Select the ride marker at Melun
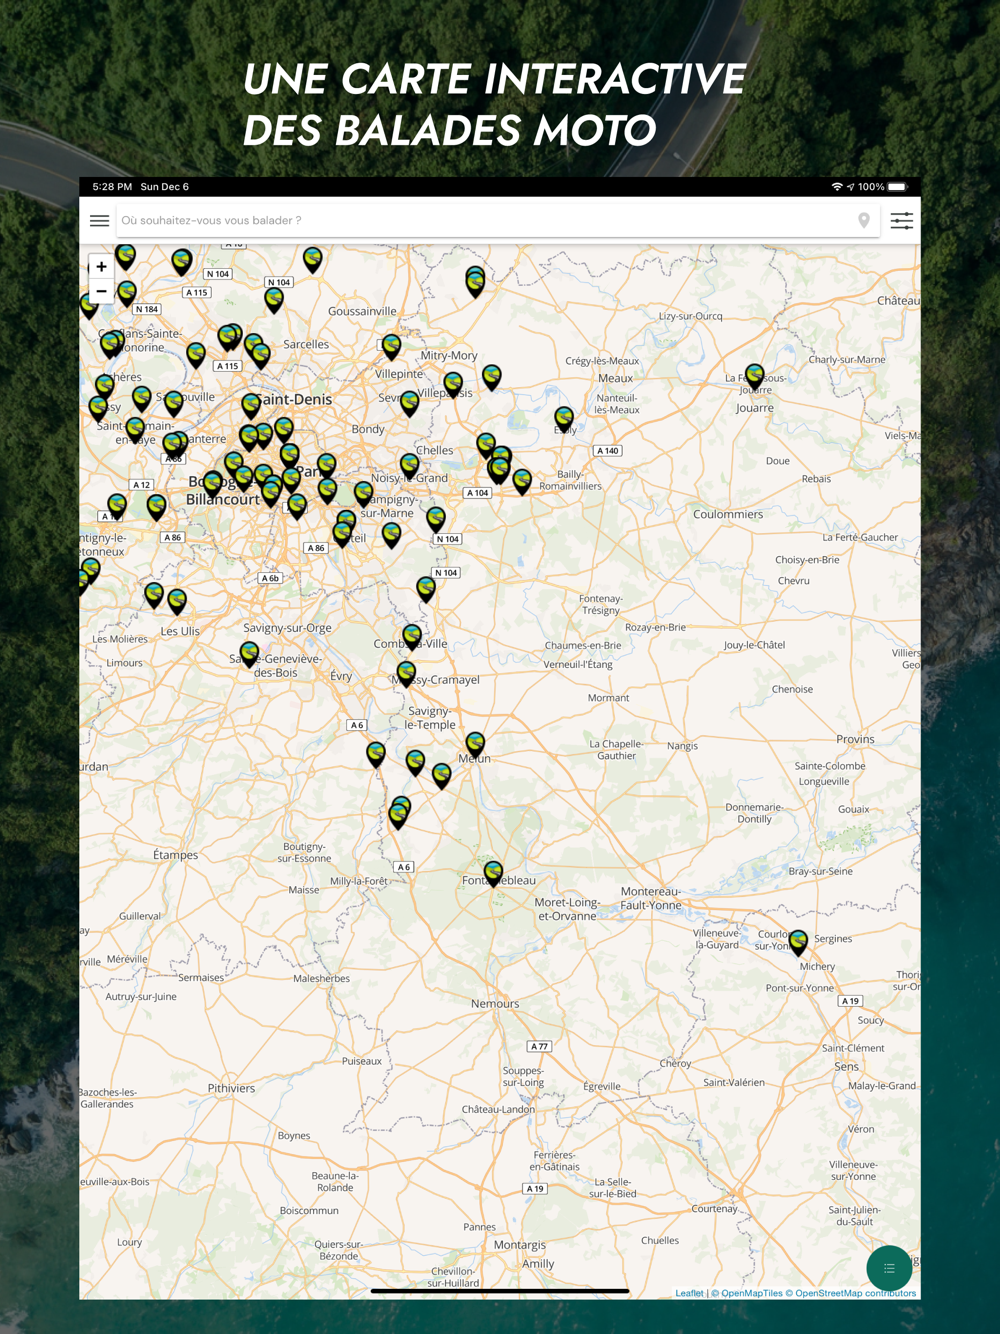The image size is (1000, 1334). (475, 744)
